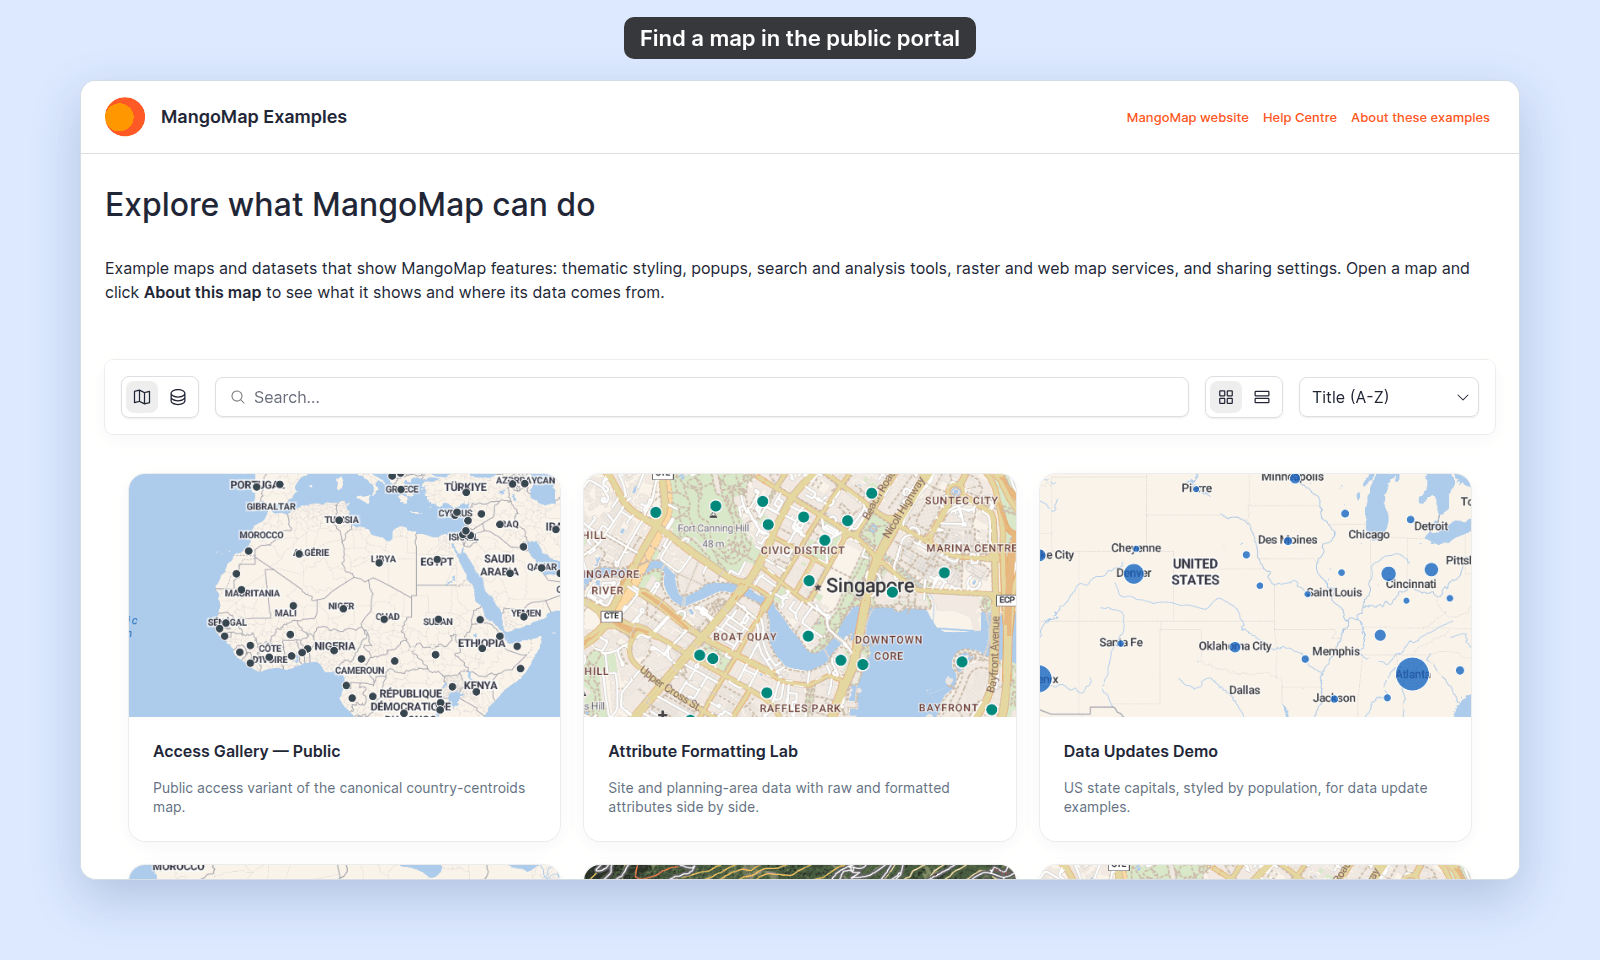Click the 'Public access variant' description text

coord(339,797)
